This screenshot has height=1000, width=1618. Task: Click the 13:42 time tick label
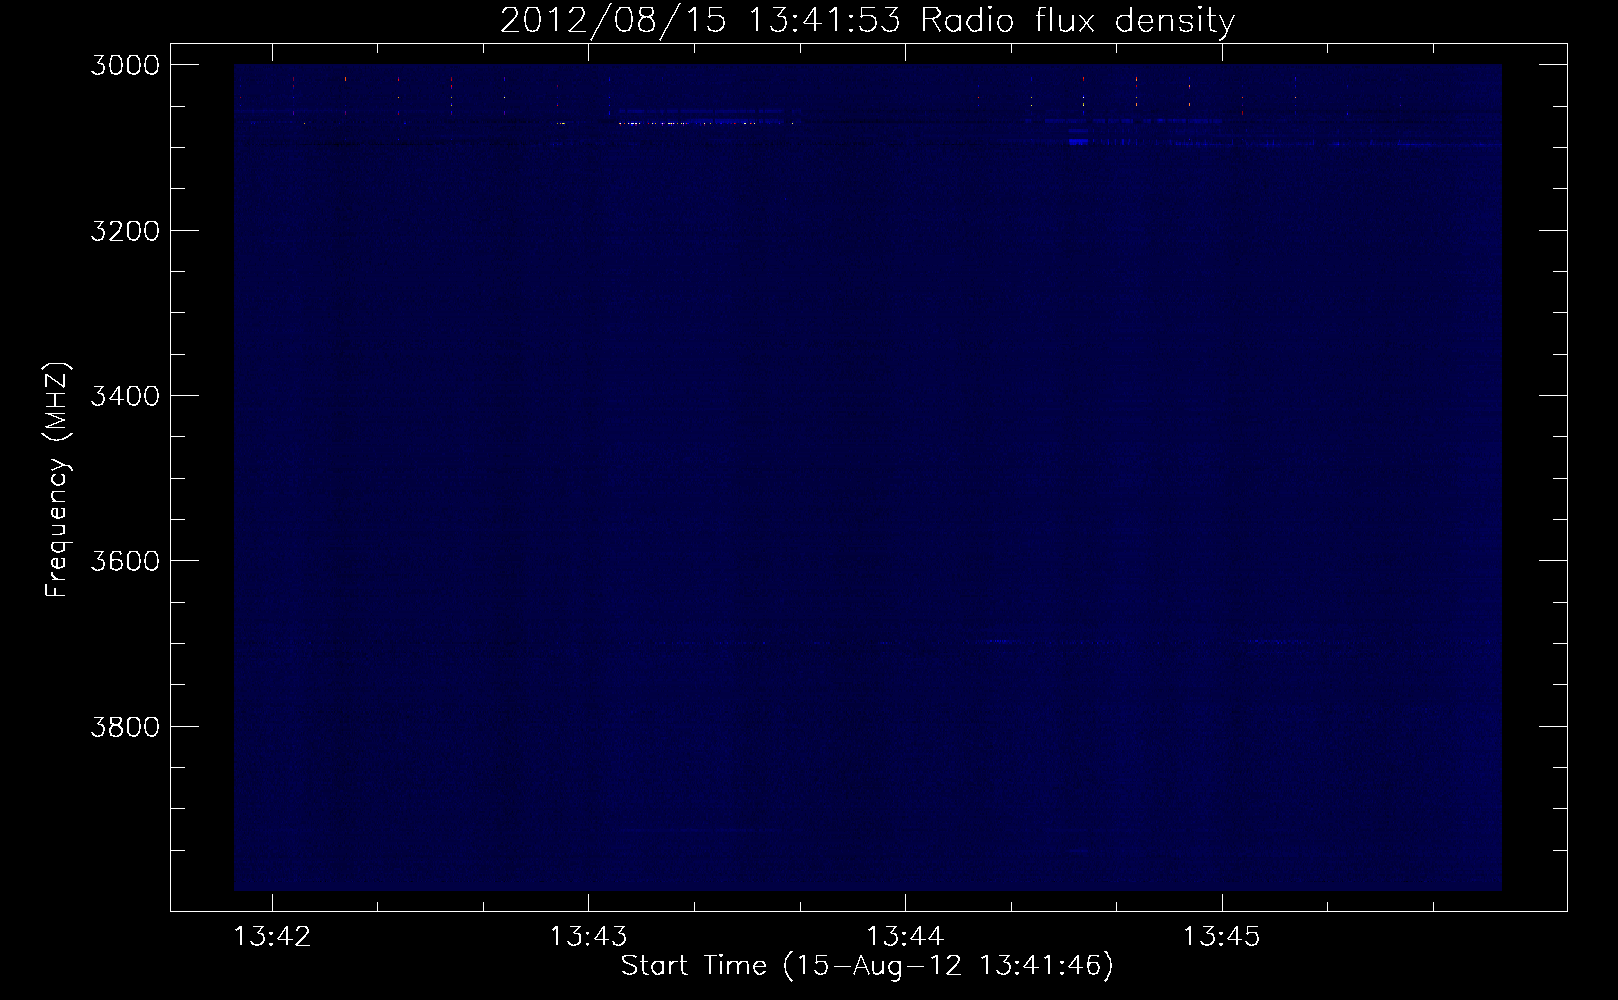coord(272,936)
